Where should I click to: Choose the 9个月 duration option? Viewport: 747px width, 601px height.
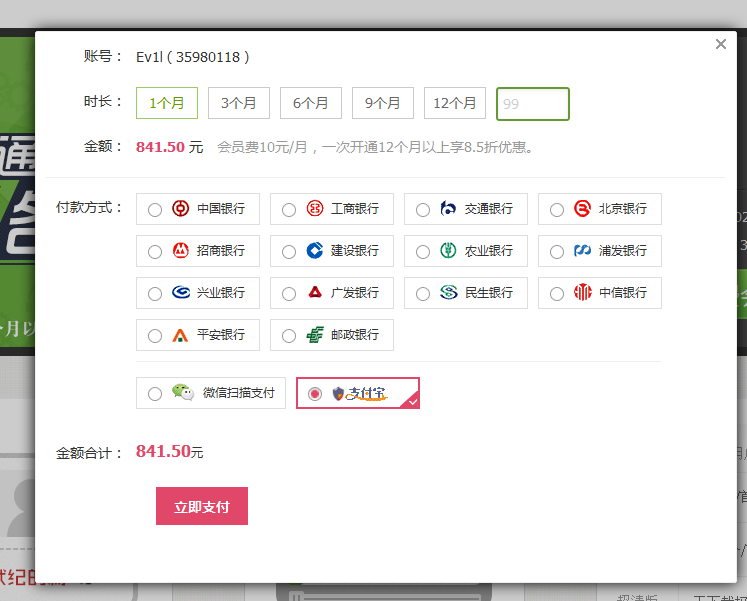coord(383,103)
